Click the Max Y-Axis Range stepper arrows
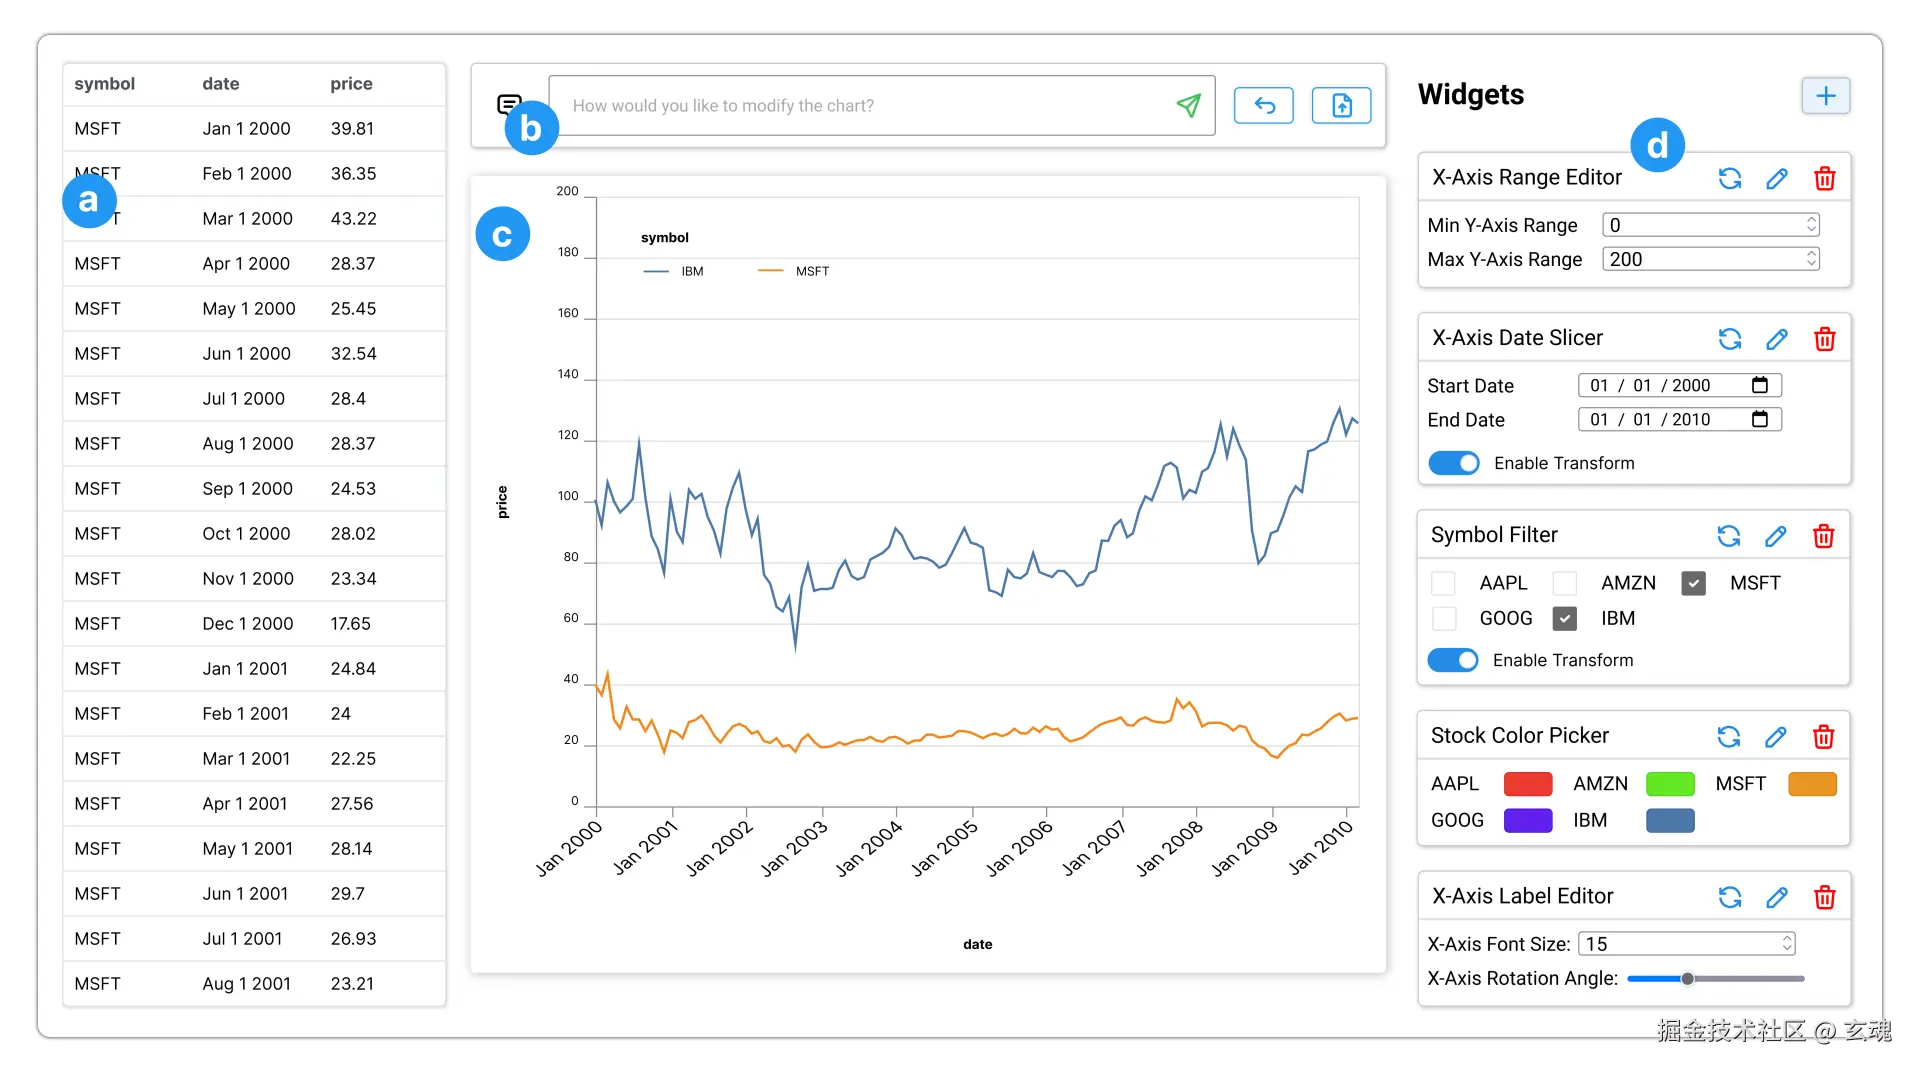Screen dimensions: 1920x1072 click(1811, 259)
